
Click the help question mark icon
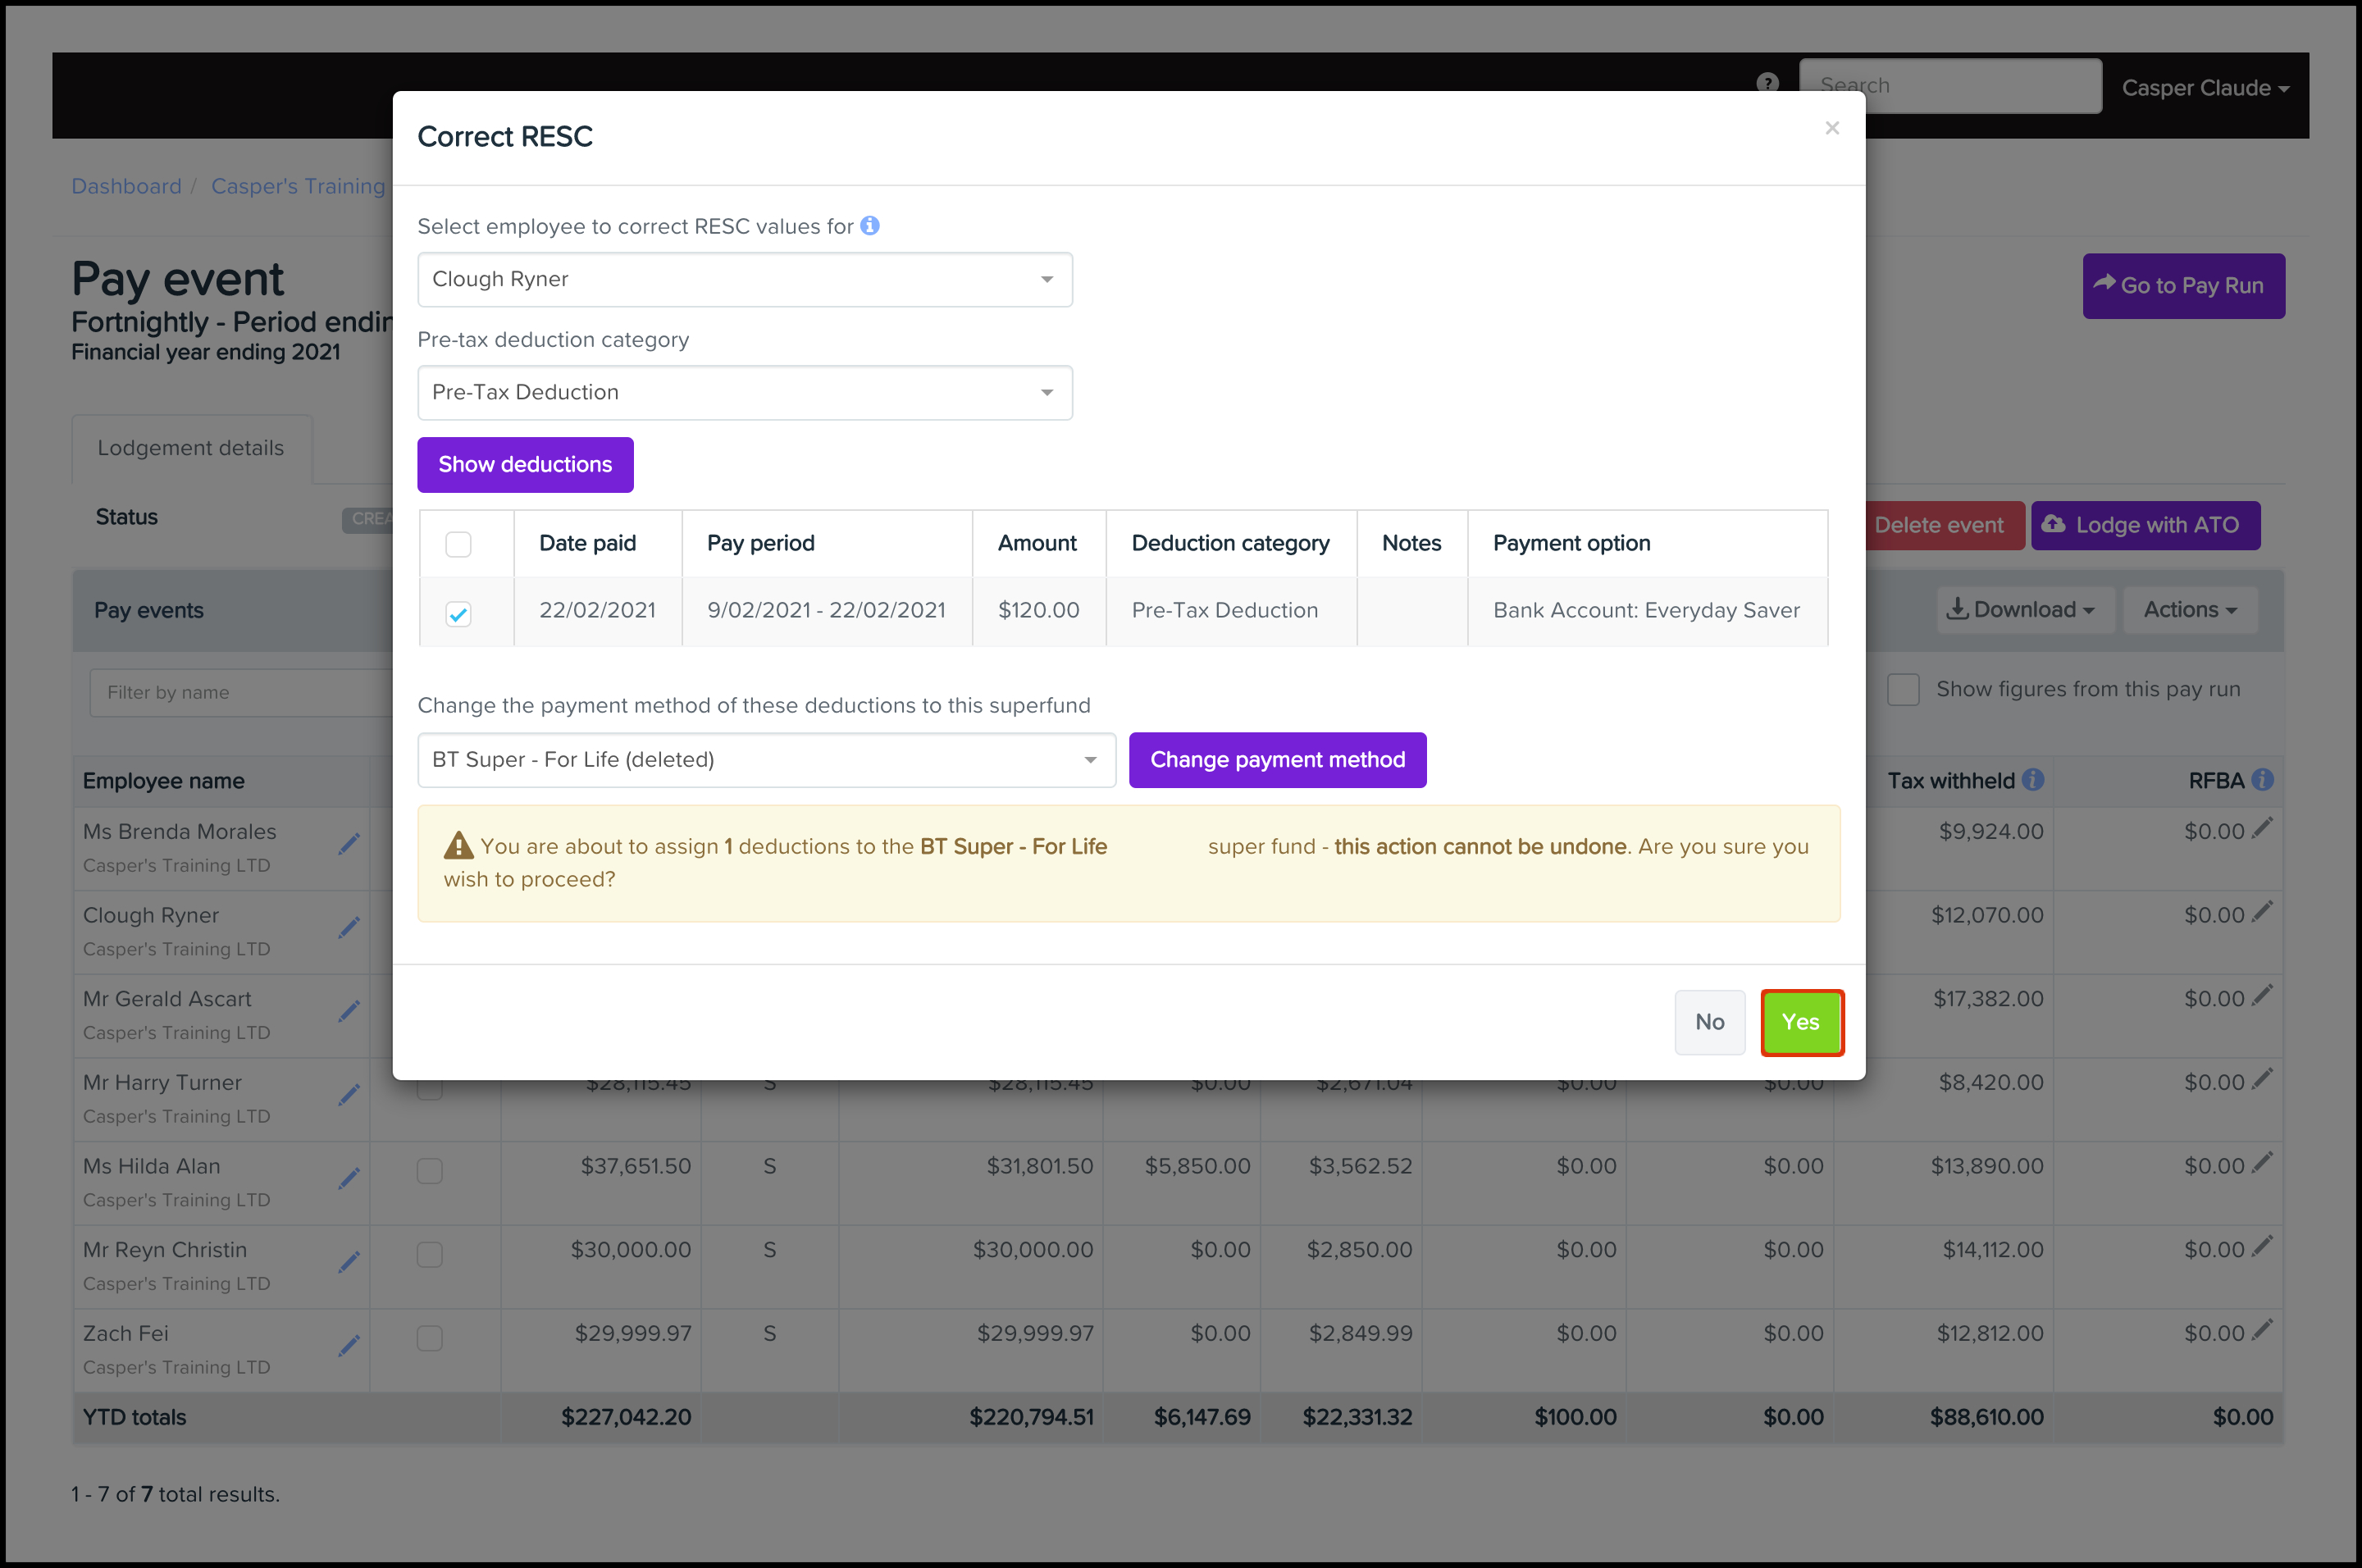1767,83
